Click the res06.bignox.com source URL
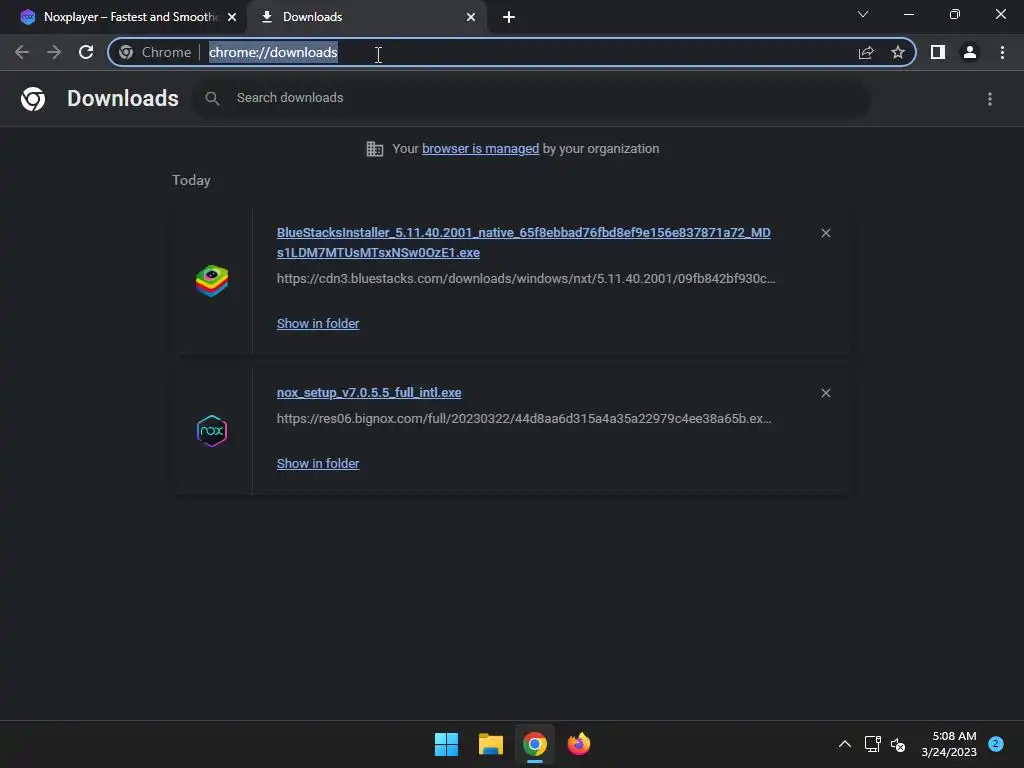 524,419
